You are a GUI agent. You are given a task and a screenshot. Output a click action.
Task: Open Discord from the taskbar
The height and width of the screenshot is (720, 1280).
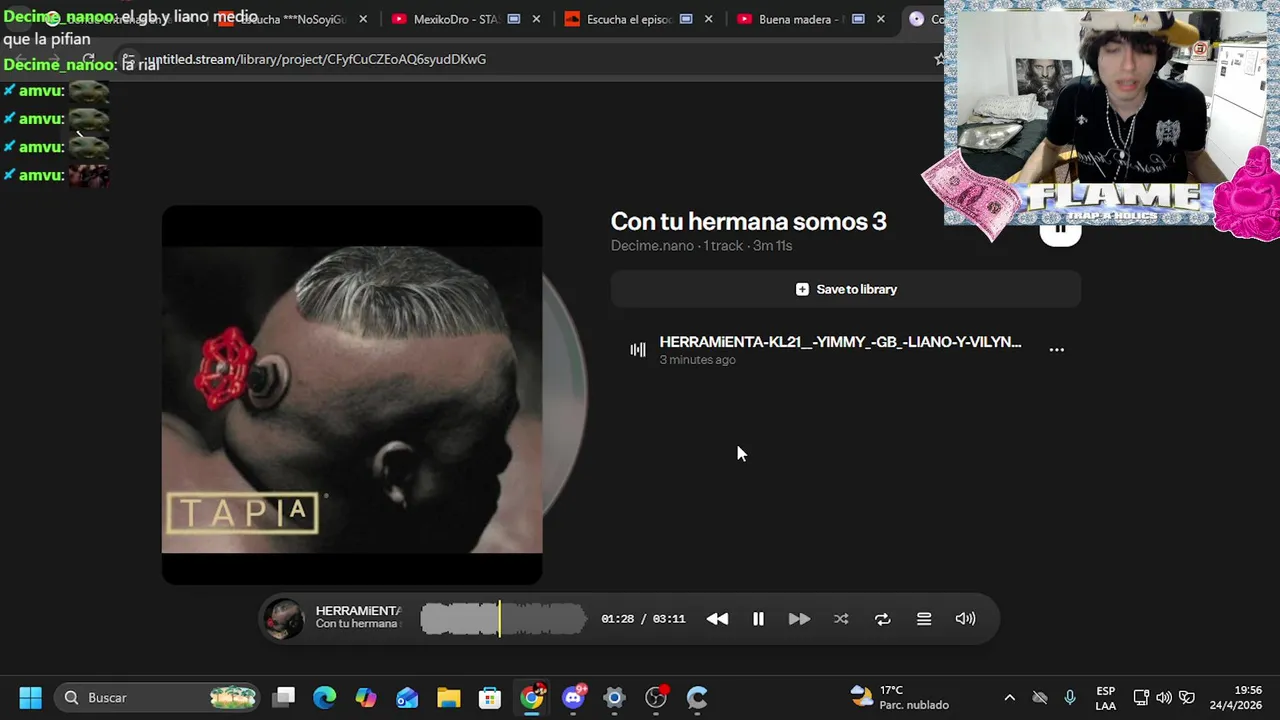(x=573, y=697)
